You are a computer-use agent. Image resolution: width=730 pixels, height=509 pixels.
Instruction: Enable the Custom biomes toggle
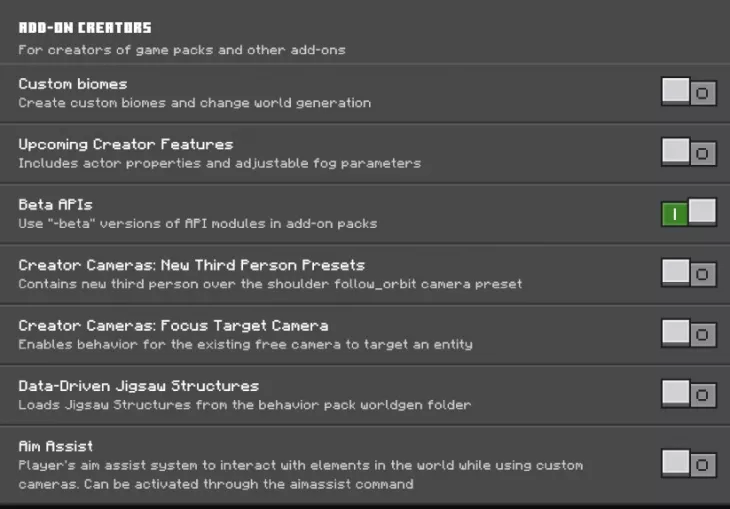pyautogui.click(x=689, y=93)
